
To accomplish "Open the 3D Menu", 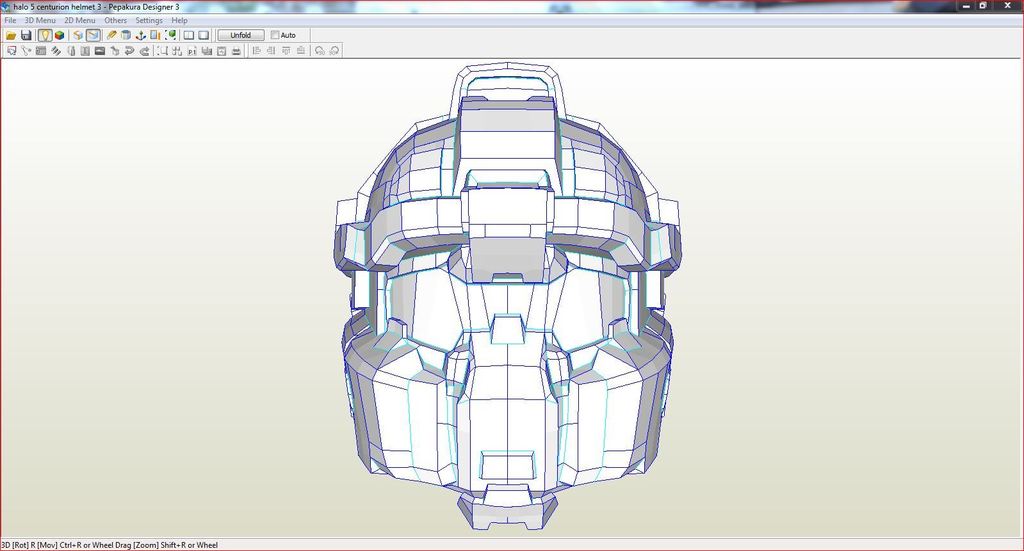I will pyautogui.click(x=40, y=20).
